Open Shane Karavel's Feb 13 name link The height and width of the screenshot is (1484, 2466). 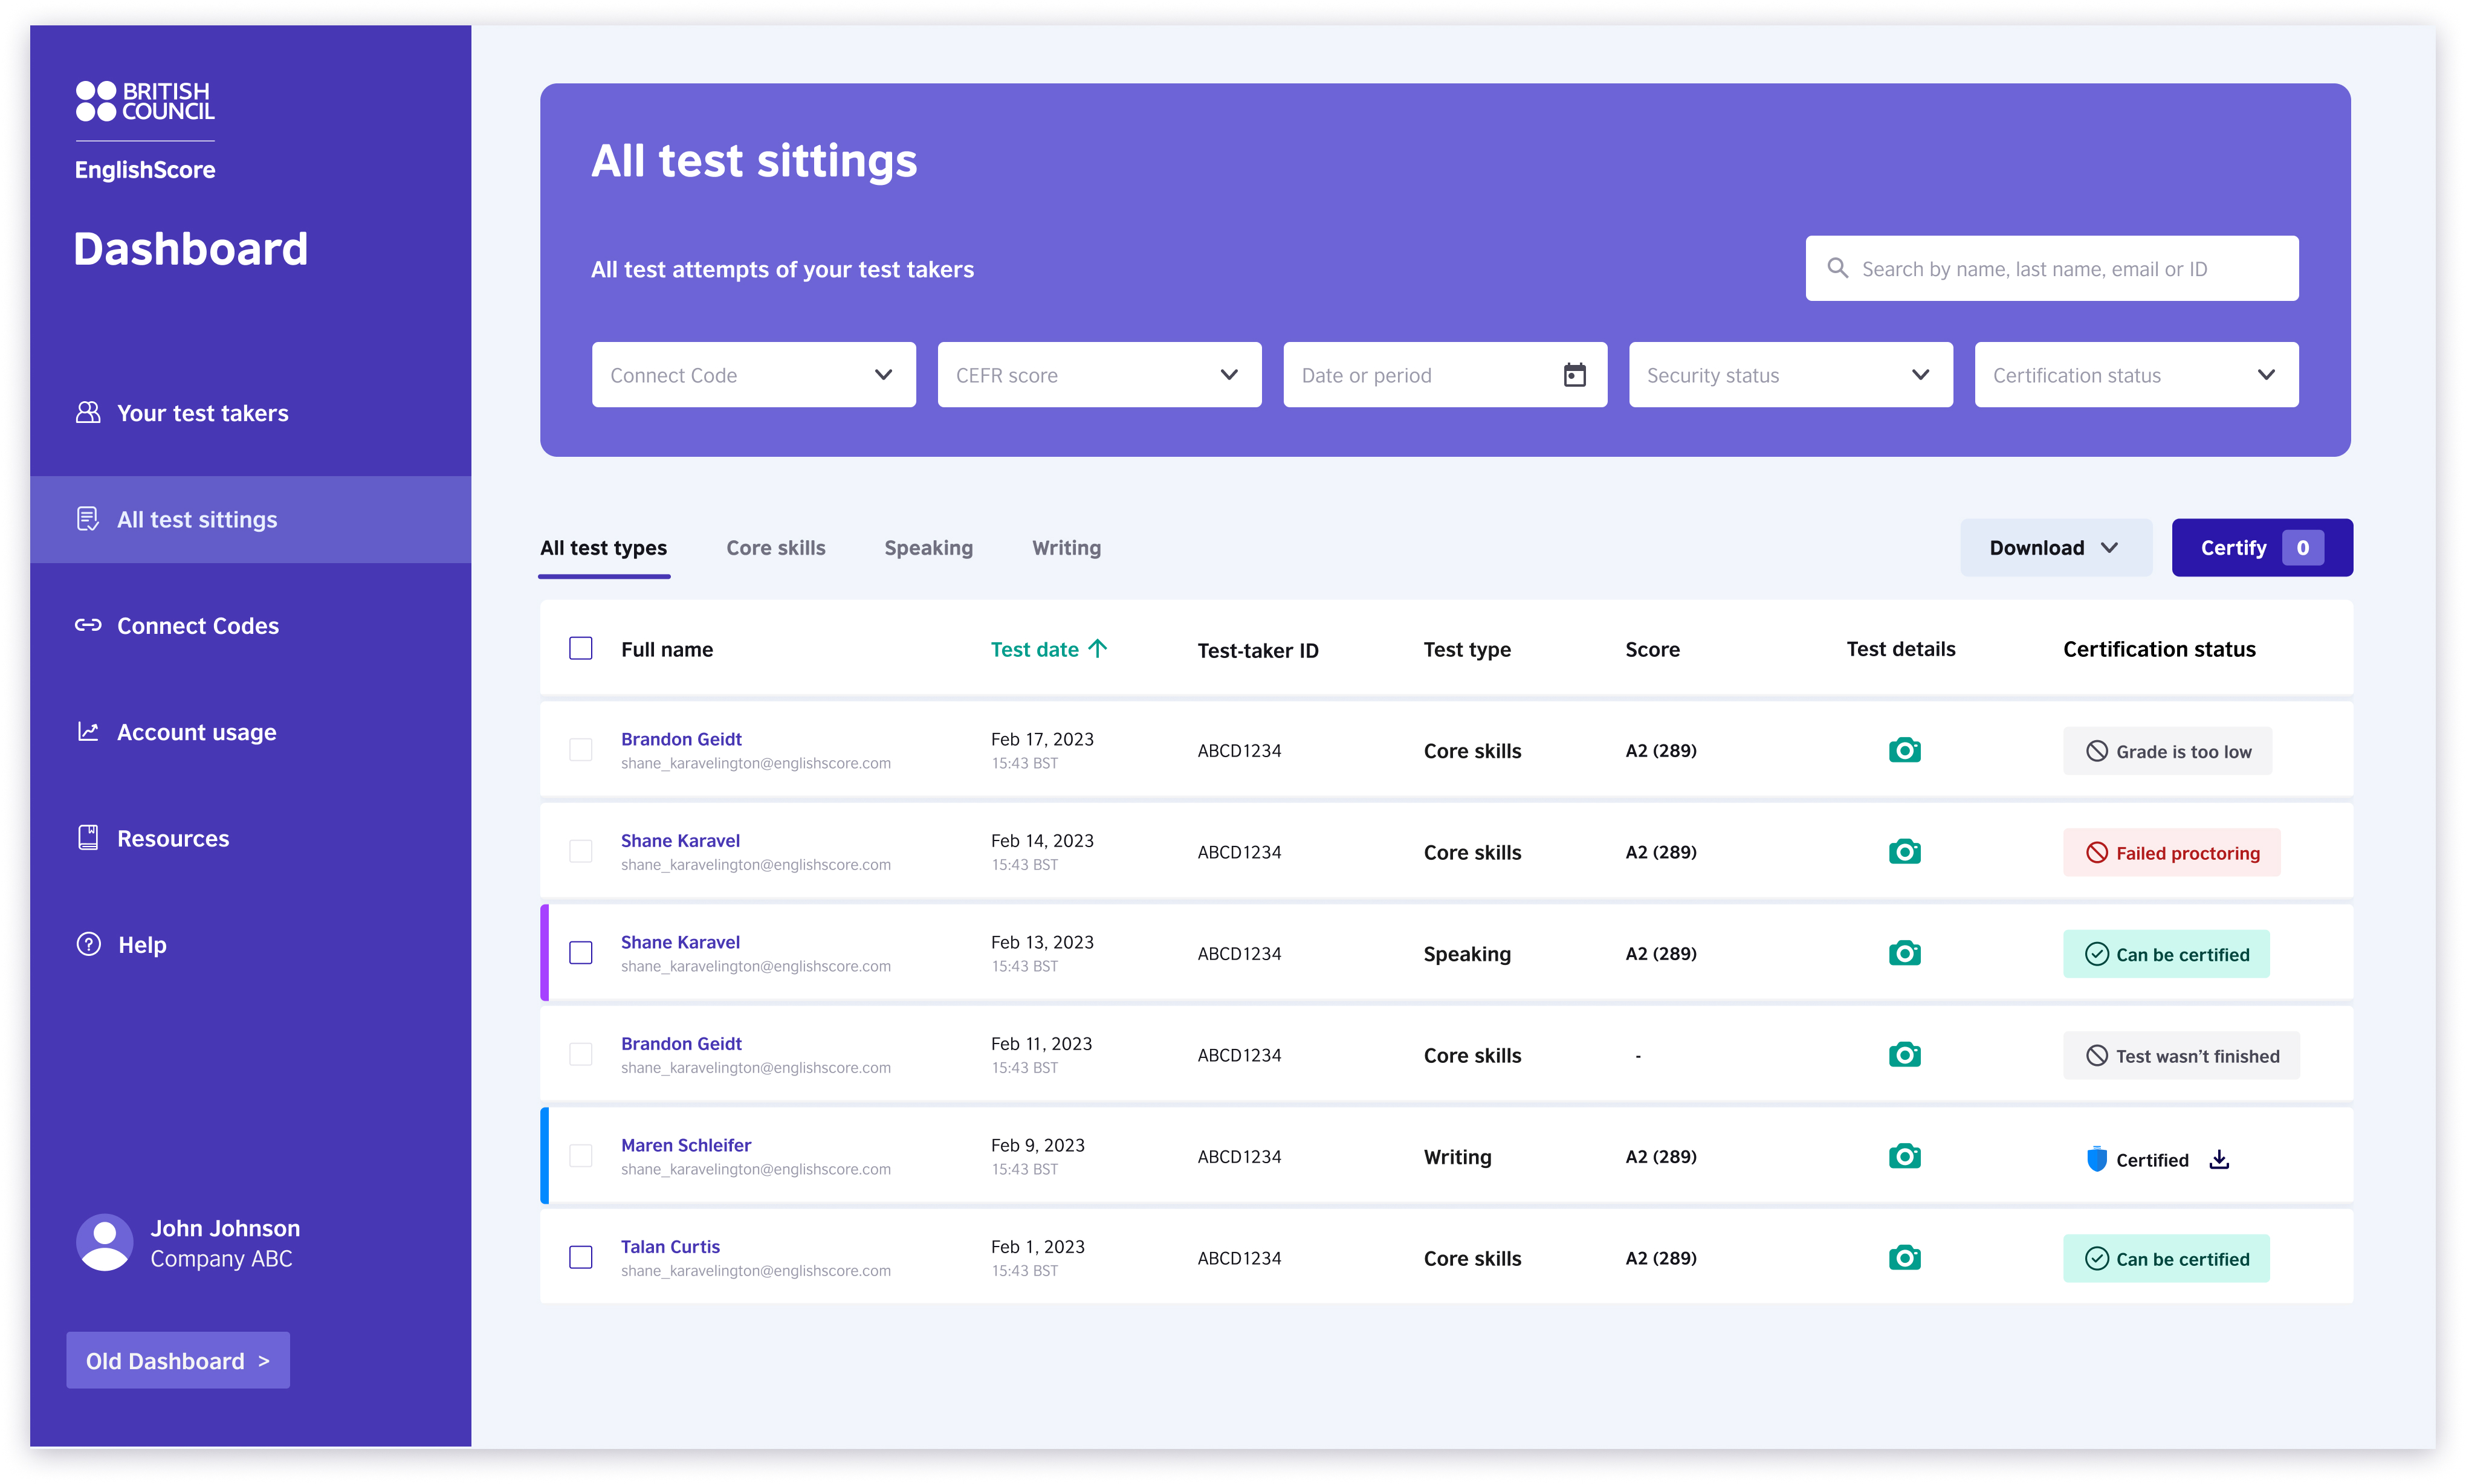pos(680,941)
